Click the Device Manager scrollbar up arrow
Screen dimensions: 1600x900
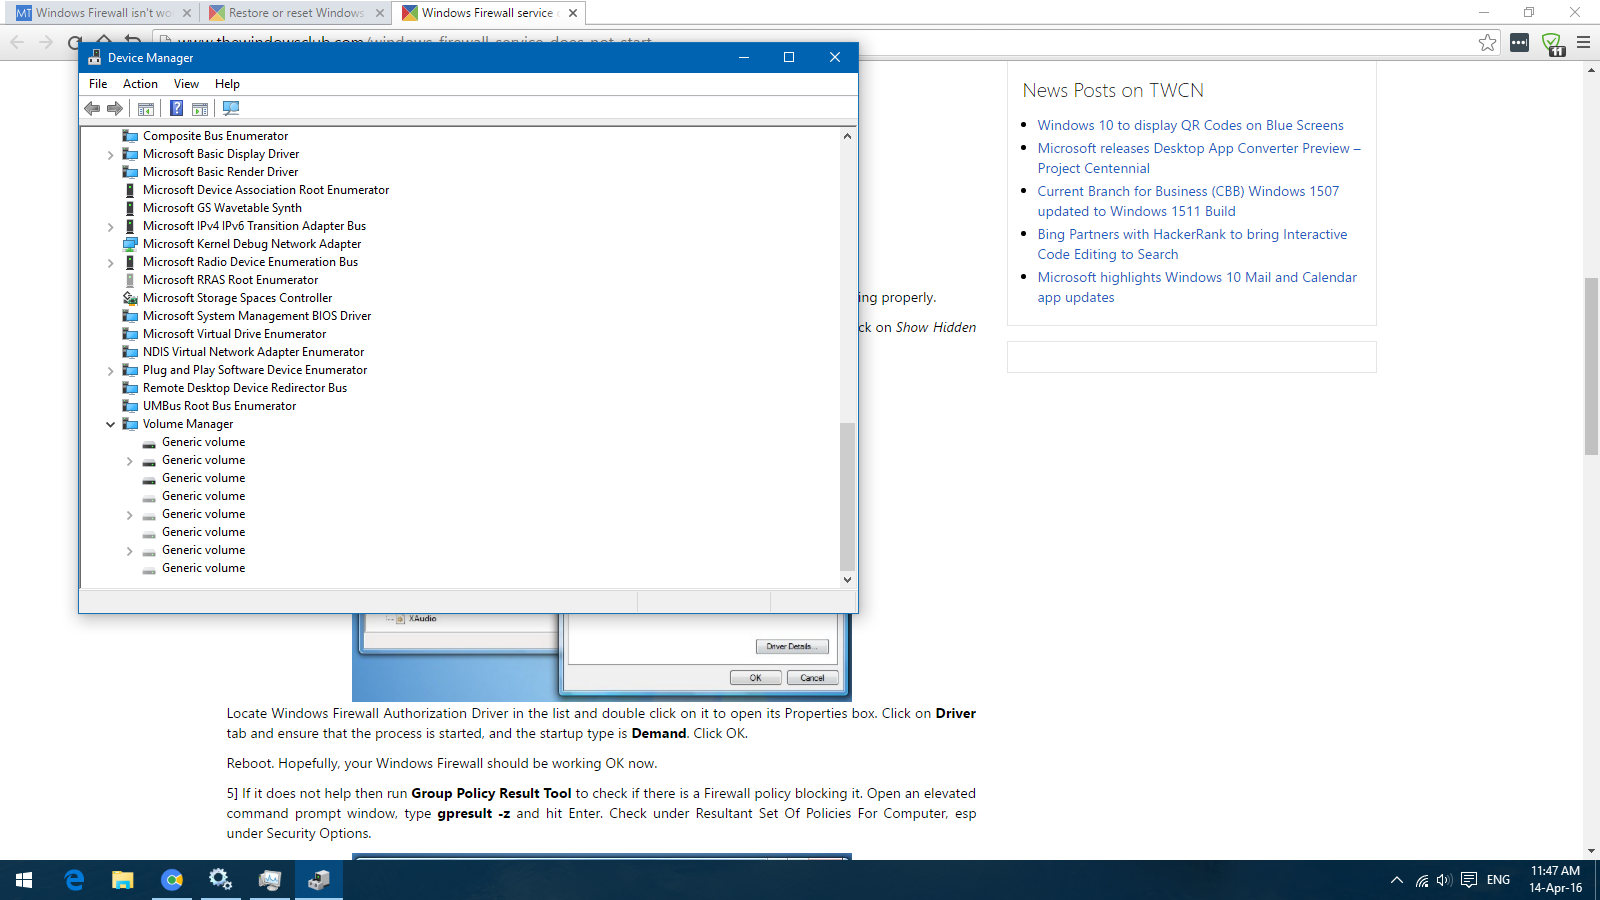847,136
